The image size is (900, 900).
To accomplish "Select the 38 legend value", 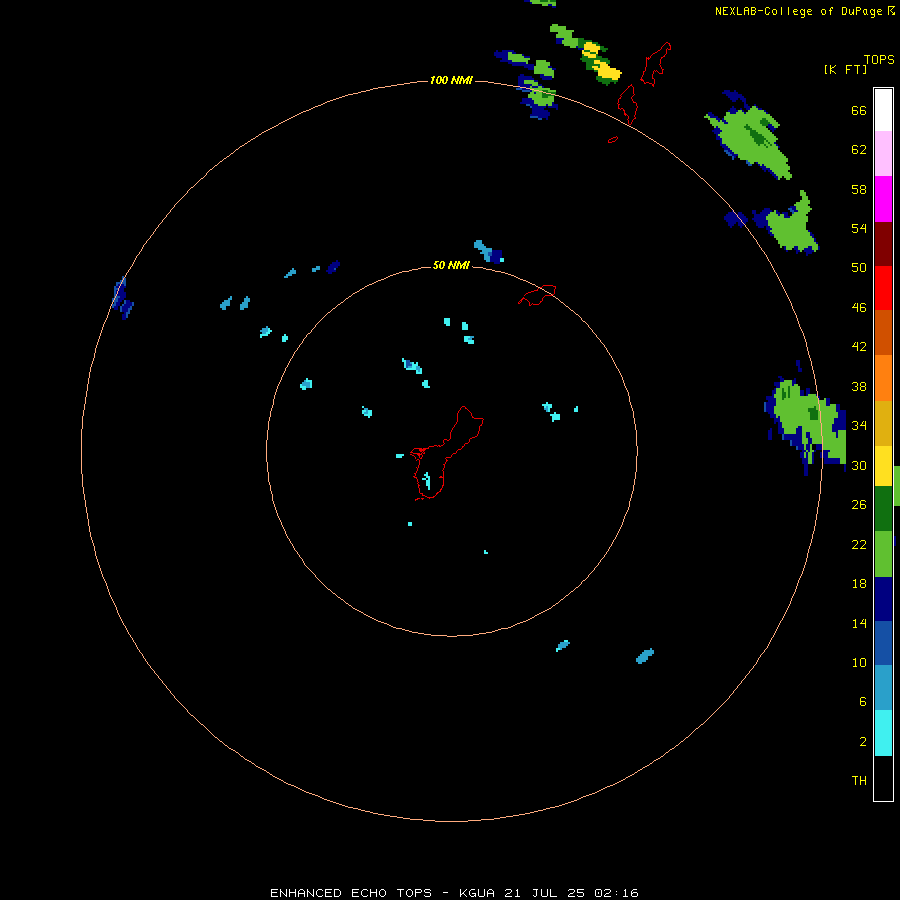I will tap(859, 386).
